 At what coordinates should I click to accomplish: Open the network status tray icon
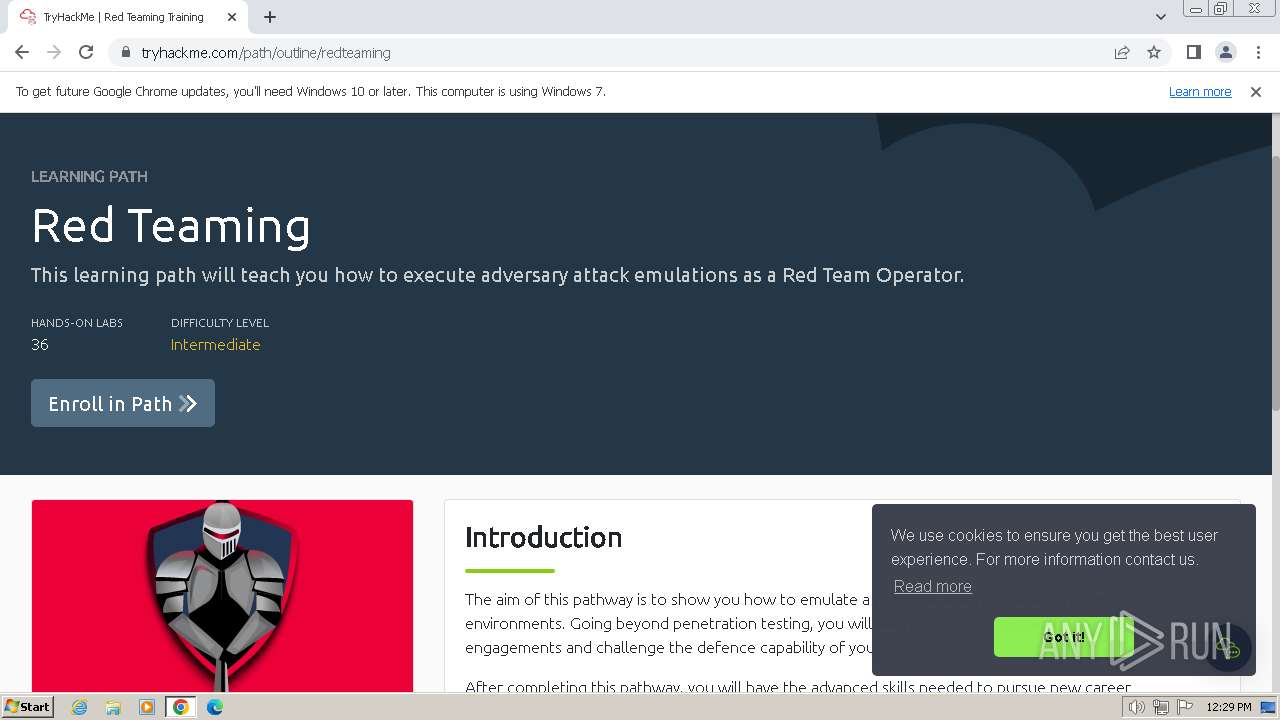pyautogui.click(x=1160, y=707)
